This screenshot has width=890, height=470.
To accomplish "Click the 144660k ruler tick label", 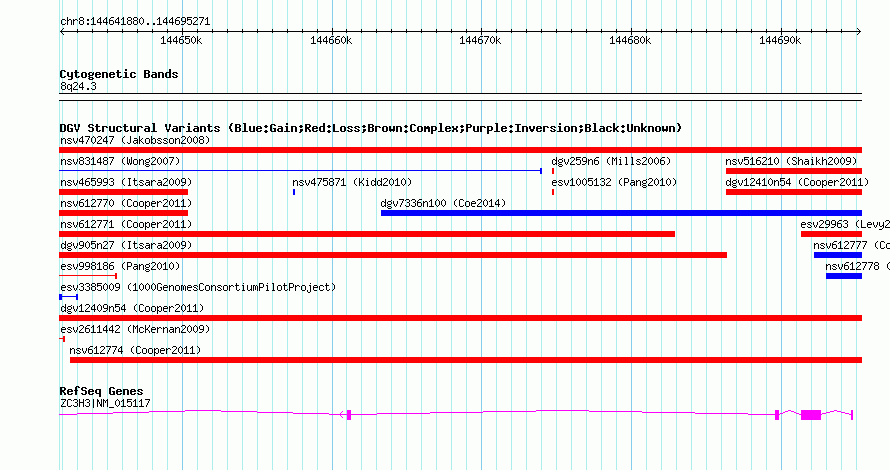I will (331, 40).
